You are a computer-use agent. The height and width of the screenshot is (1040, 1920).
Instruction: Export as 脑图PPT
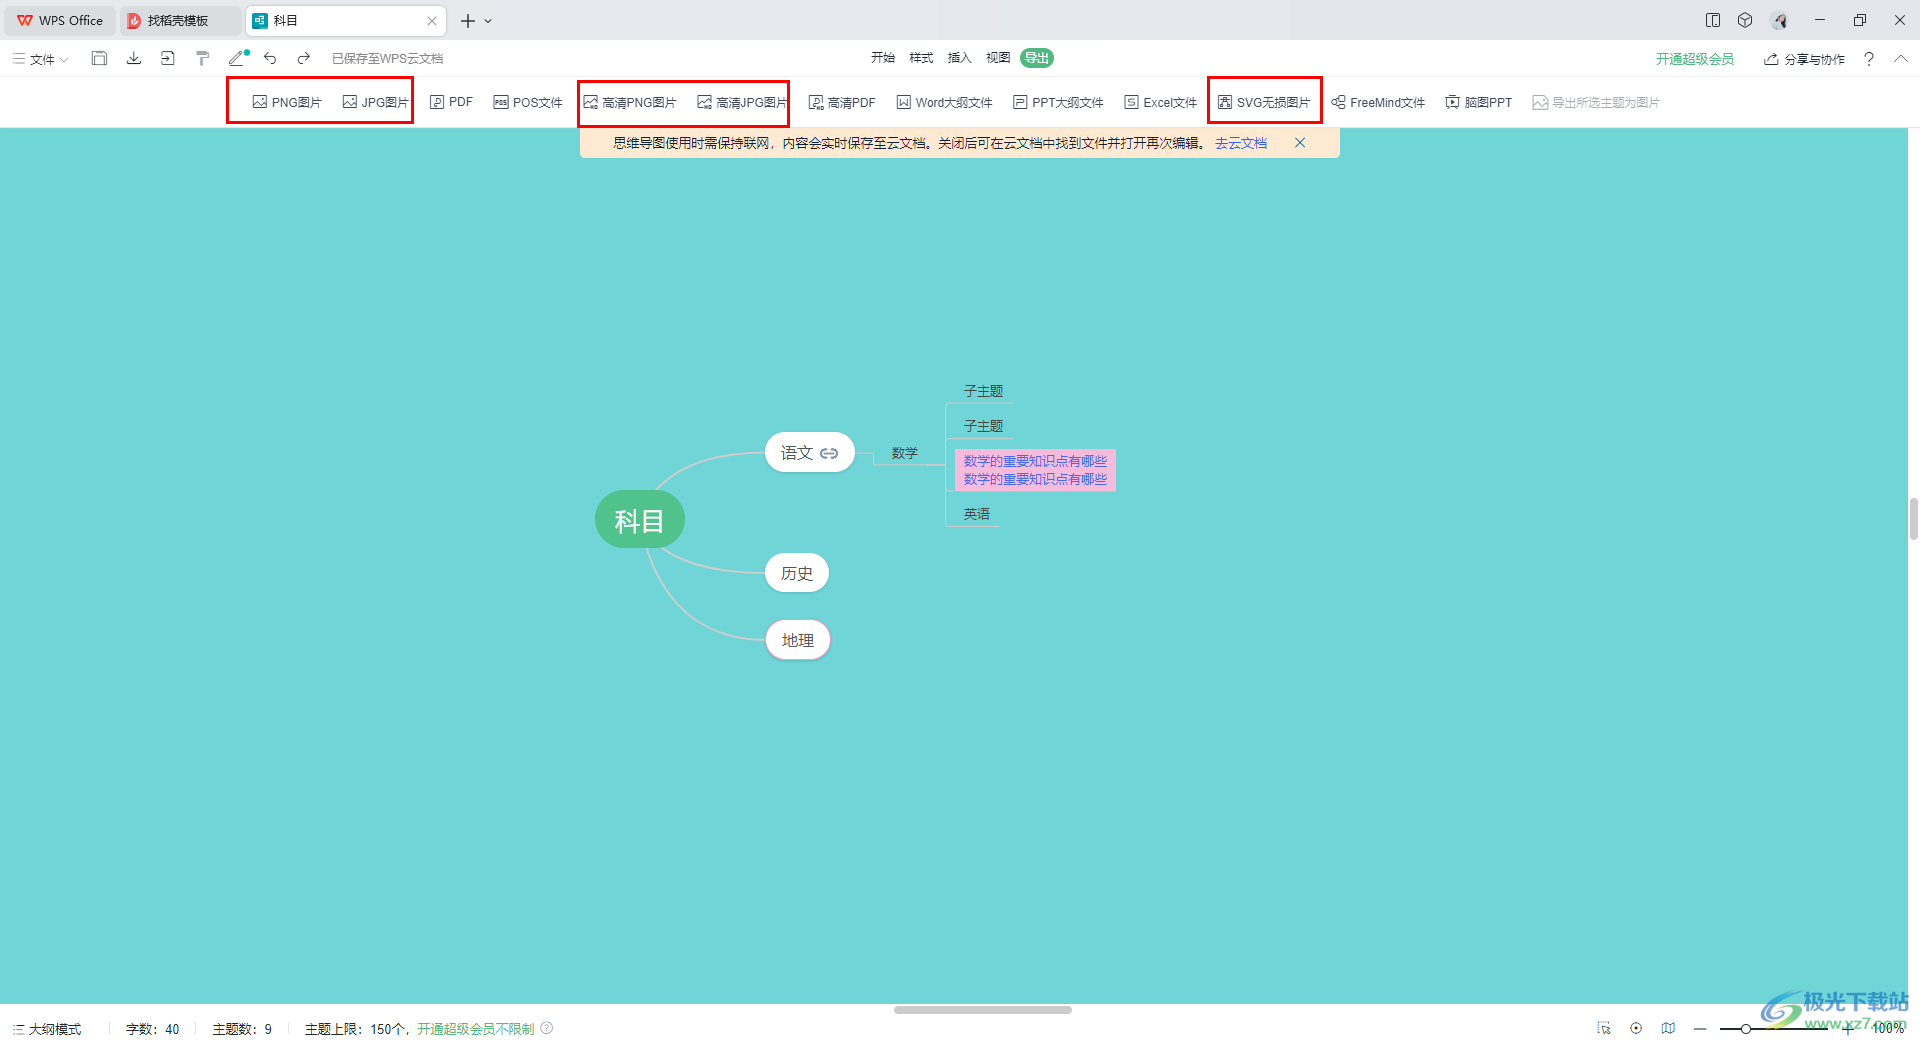tap(1478, 102)
